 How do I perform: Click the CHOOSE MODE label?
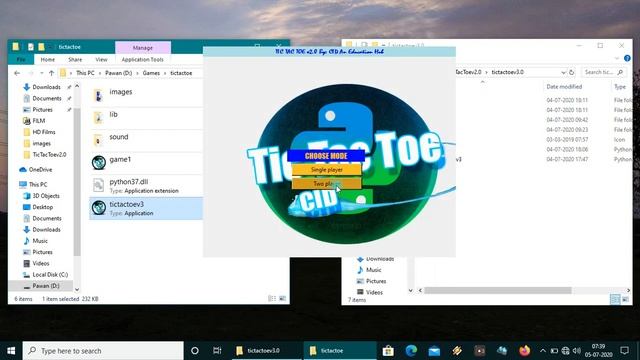point(326,156)
